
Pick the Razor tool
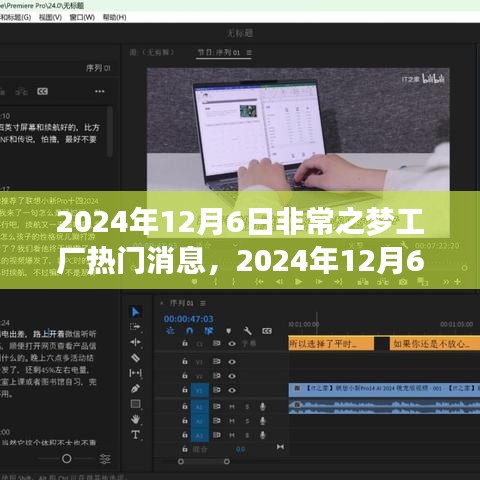(136, 358)
